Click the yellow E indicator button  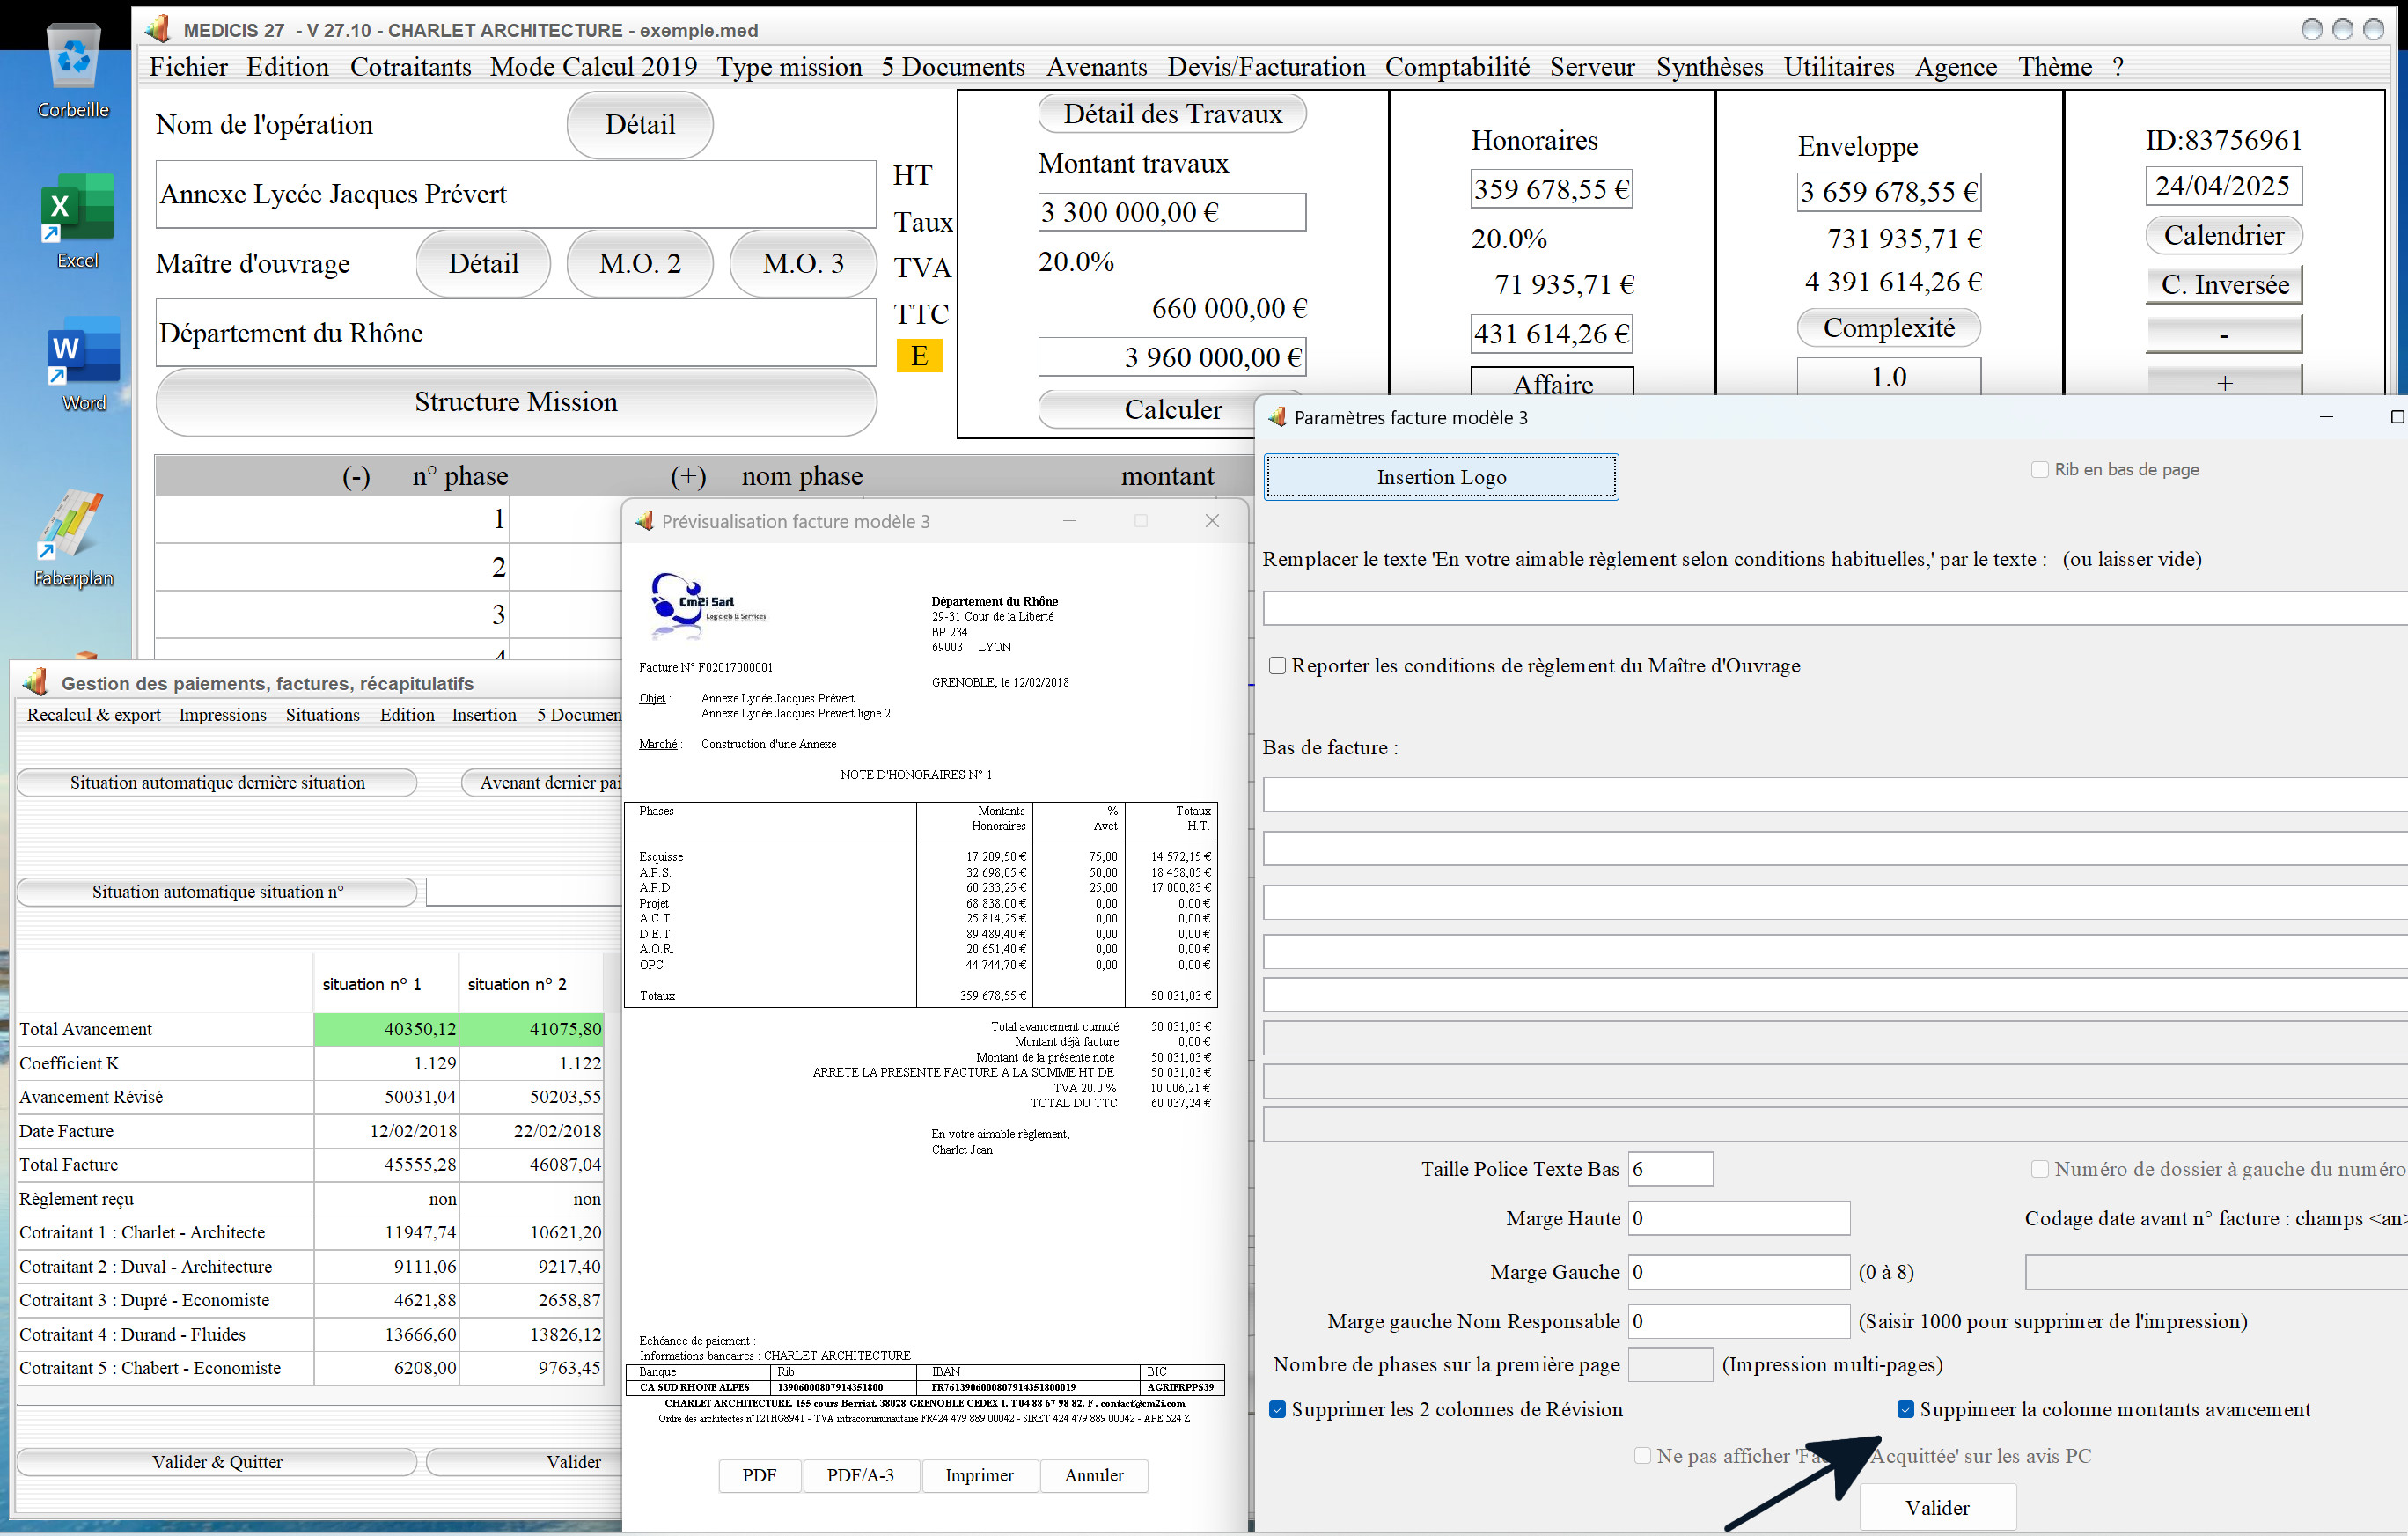click(x=919, y=356)
